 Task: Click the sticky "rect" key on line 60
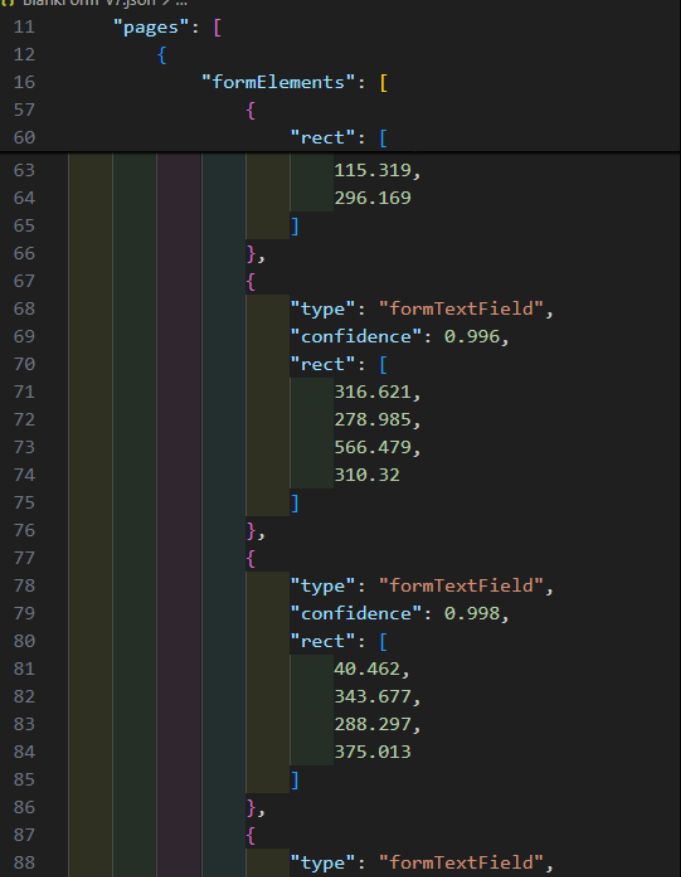(322, 138)
